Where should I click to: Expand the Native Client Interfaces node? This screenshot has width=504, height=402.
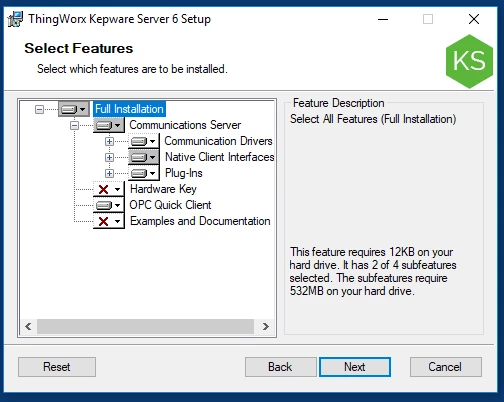109,157
